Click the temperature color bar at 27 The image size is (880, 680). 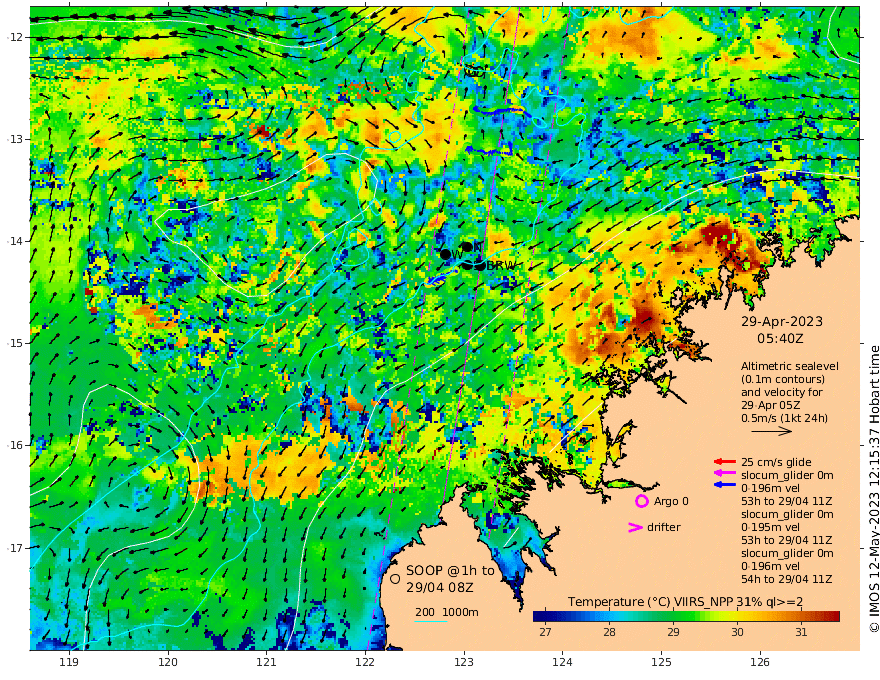[x=545, y=617]
